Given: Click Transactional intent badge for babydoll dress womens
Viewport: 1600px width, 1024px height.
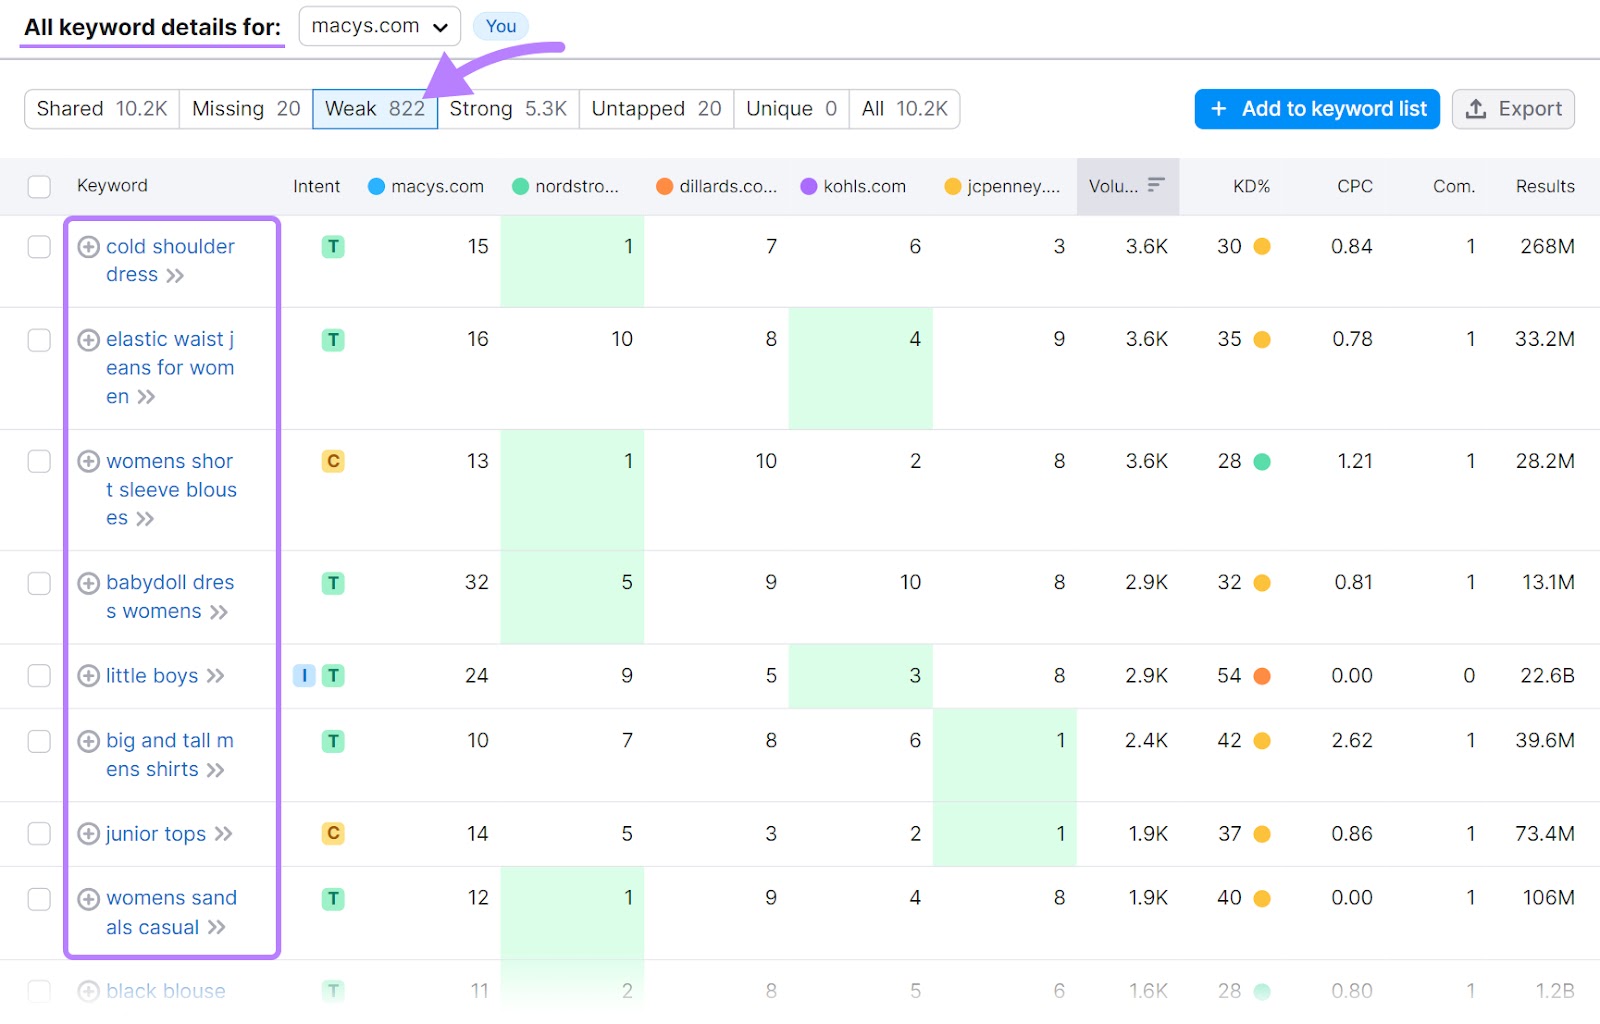Looking at the screenshot, I should pyautogui.click(x=333, y=583).
